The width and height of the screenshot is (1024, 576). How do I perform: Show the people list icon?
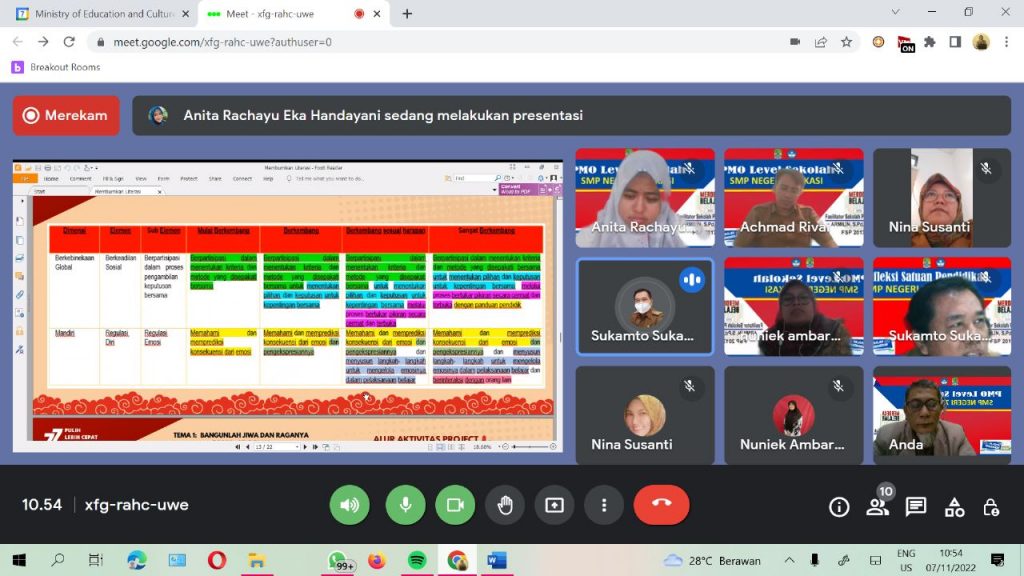click(x=878, y=506)
